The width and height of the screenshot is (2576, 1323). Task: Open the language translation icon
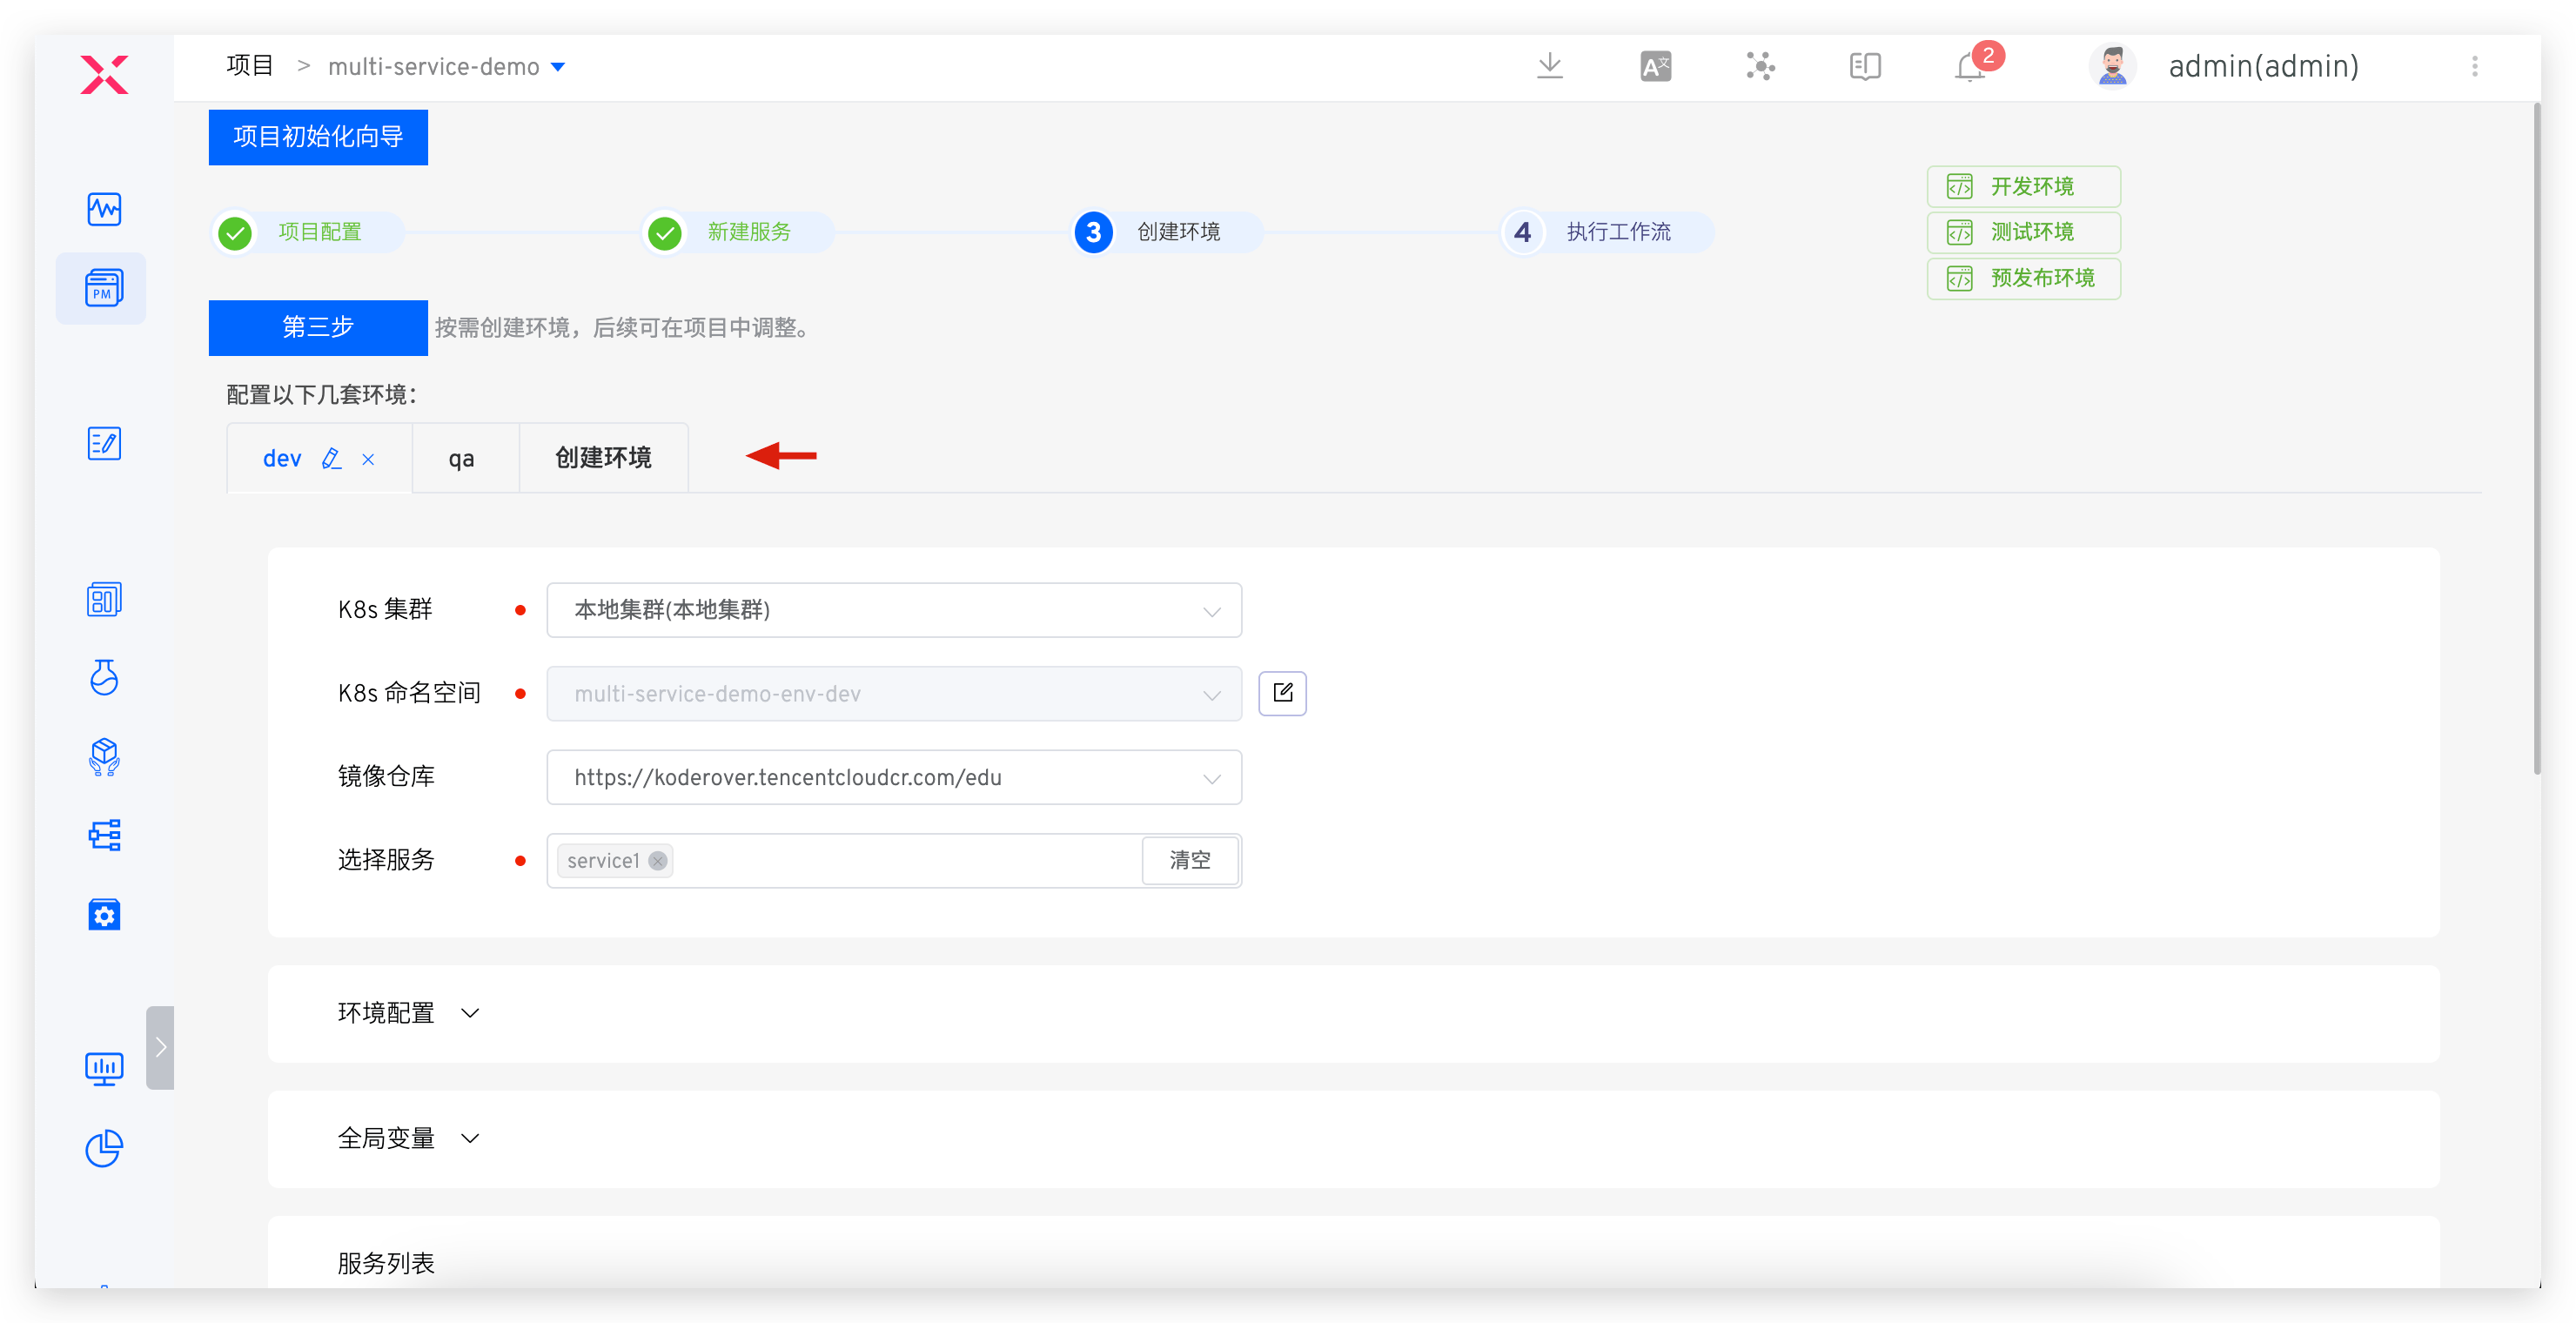pos(1655,66)
